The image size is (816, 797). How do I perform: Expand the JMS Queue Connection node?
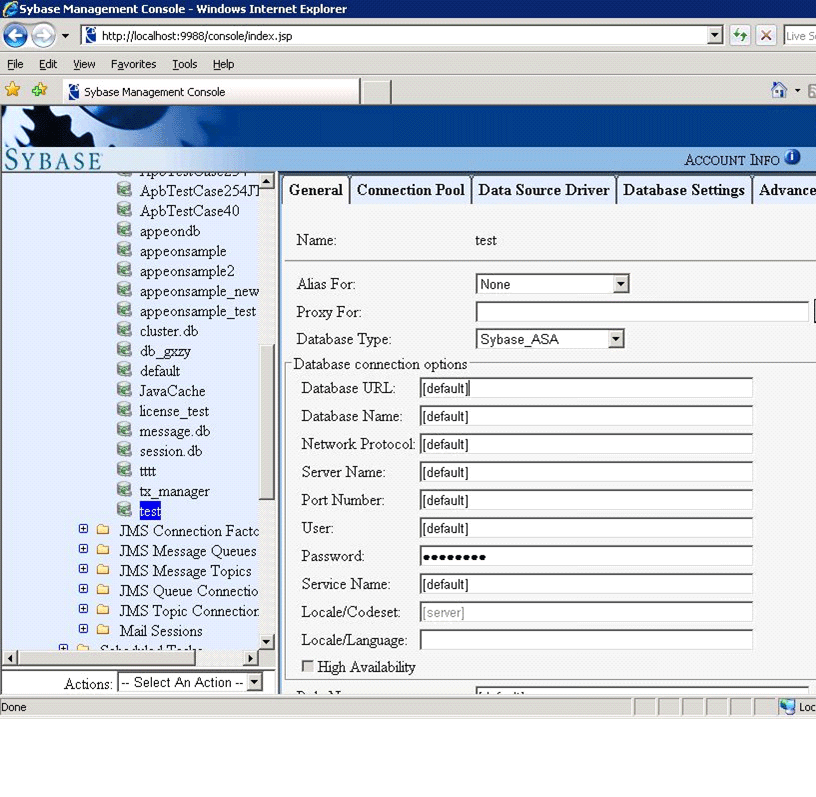[83, 589]
